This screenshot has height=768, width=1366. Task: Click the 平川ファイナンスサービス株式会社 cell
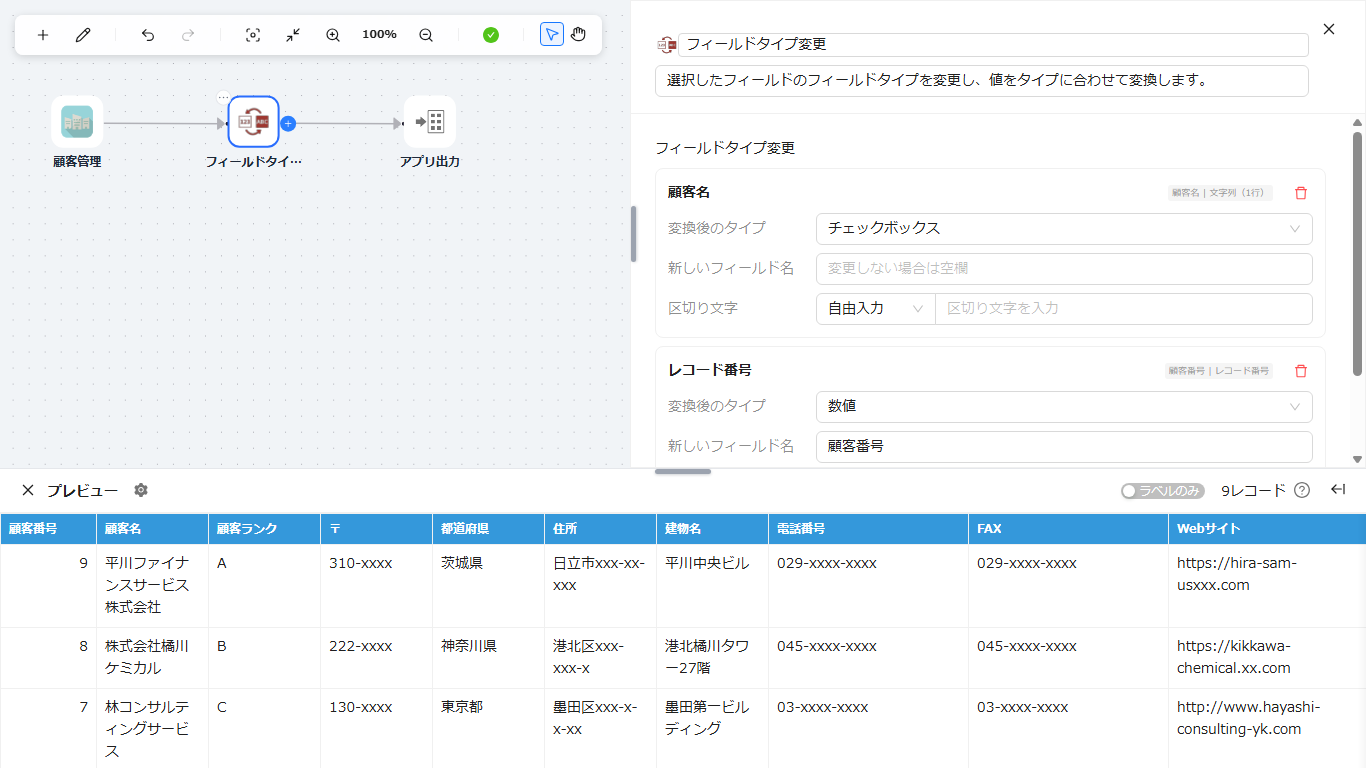153,586
